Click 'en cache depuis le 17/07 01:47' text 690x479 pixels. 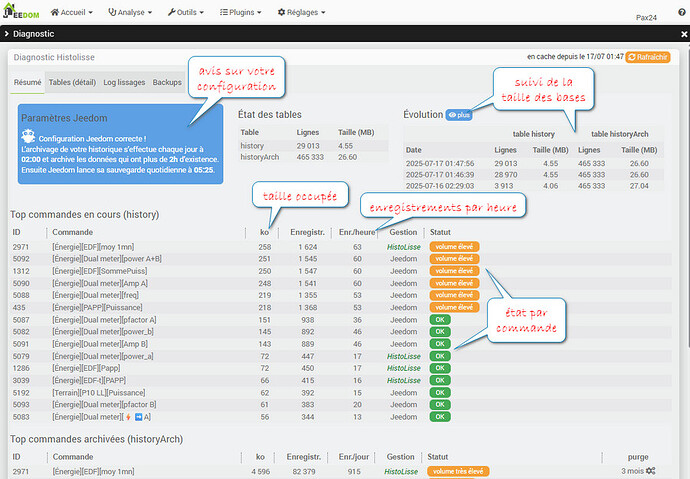575,57
